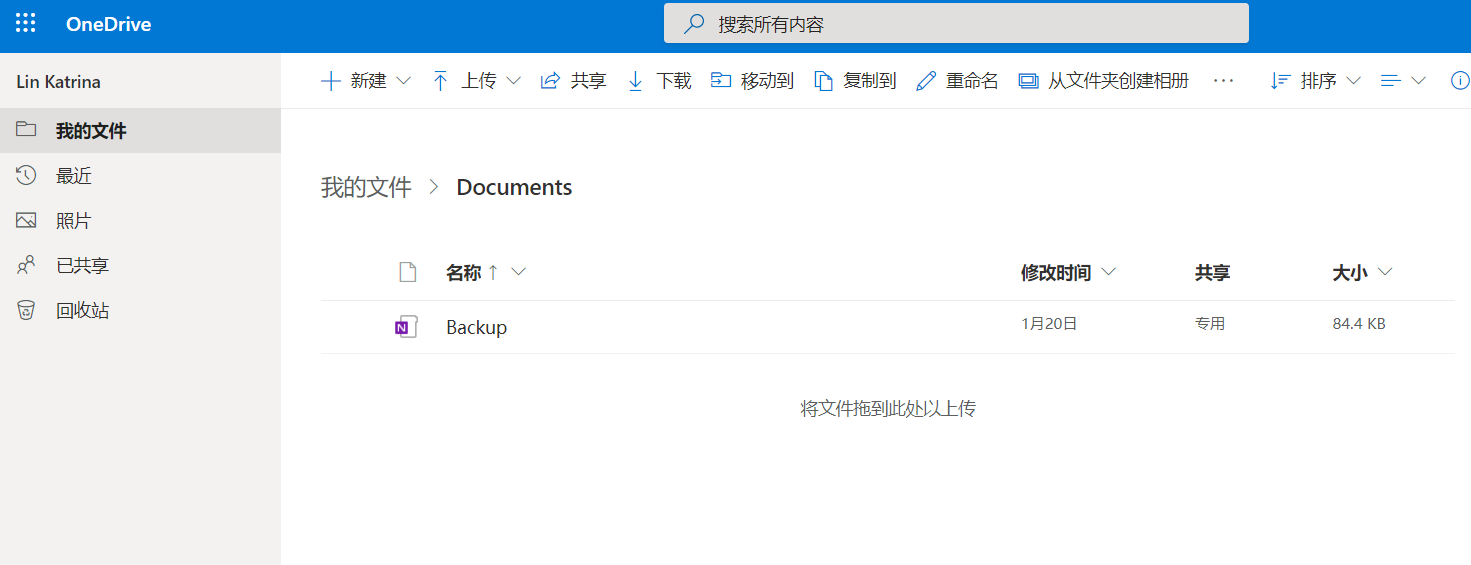Click the create album icon
The width and height of the screenshot is (1471, 565).
[x=1029, y=81]
